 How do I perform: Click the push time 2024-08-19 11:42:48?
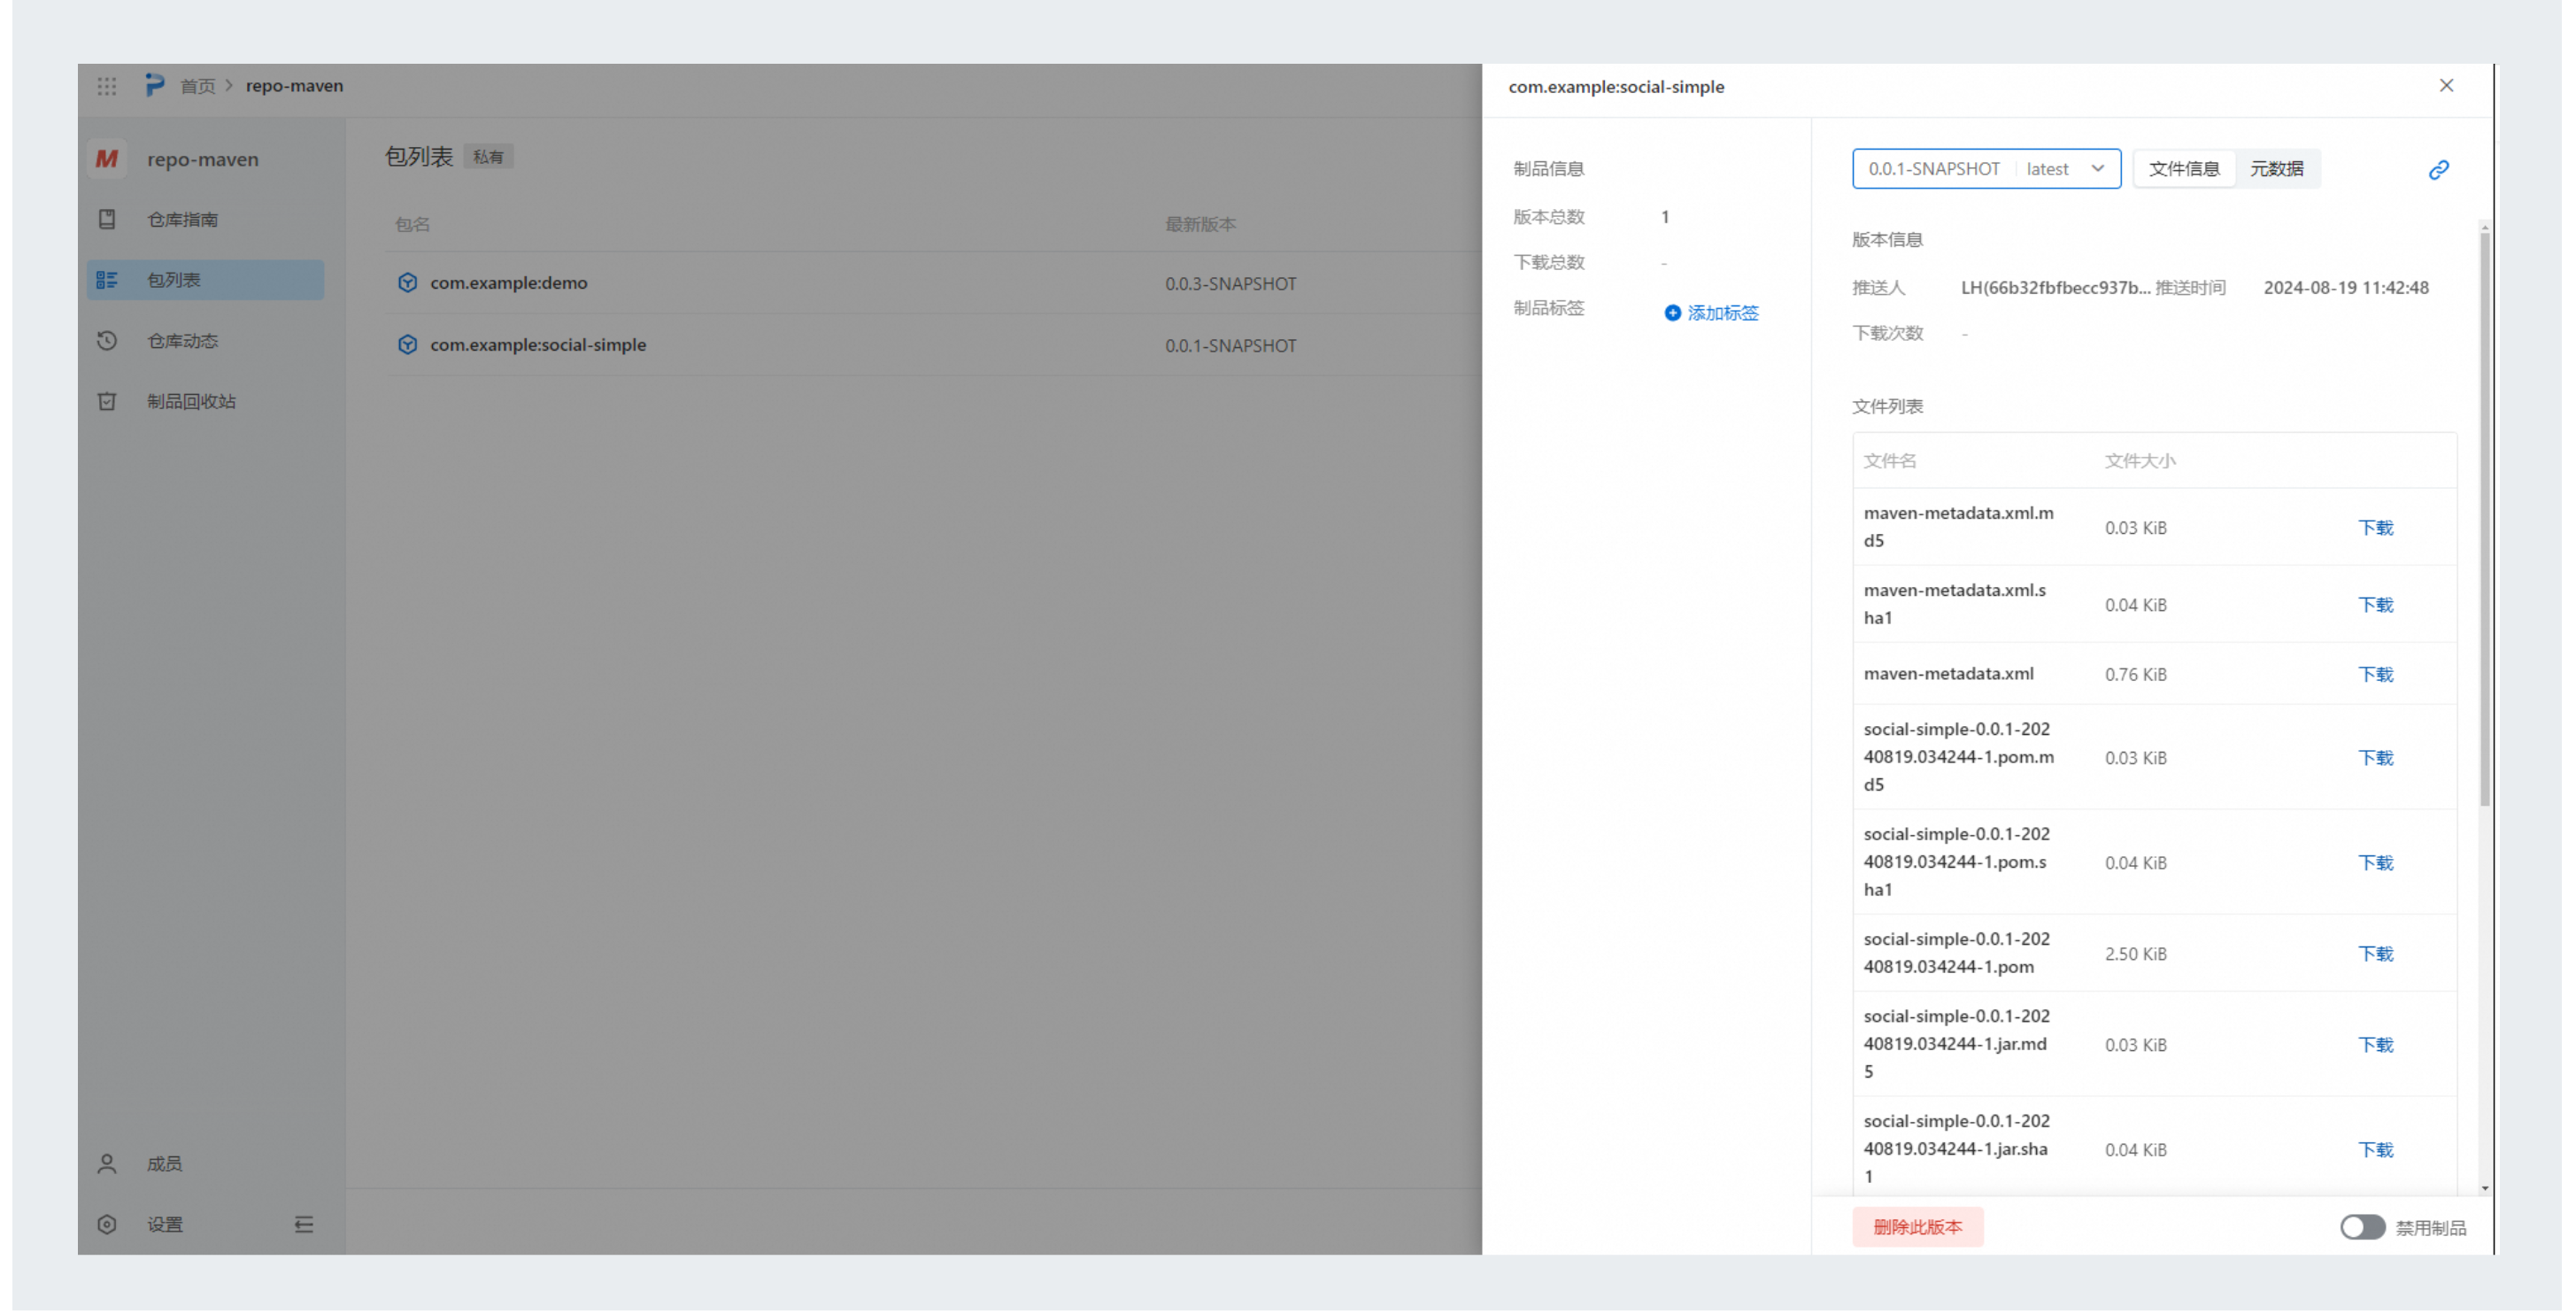click(2345, 288)
